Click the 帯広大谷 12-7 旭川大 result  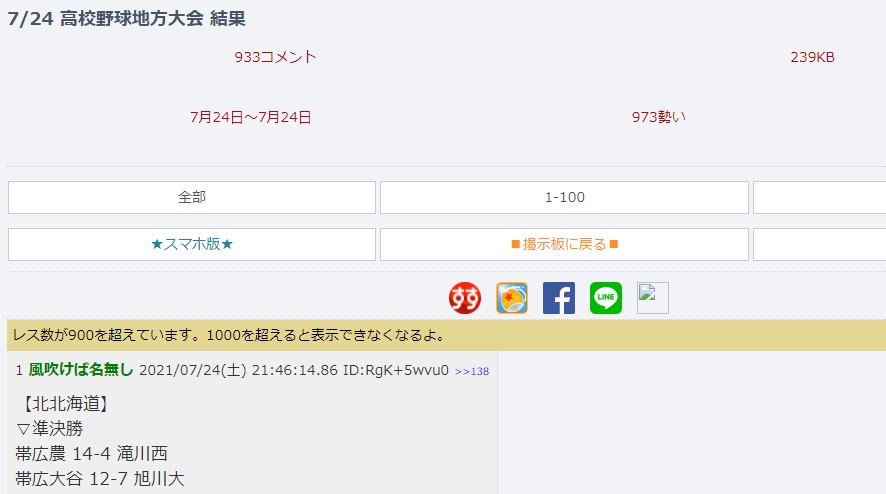(x=100, y=479)
